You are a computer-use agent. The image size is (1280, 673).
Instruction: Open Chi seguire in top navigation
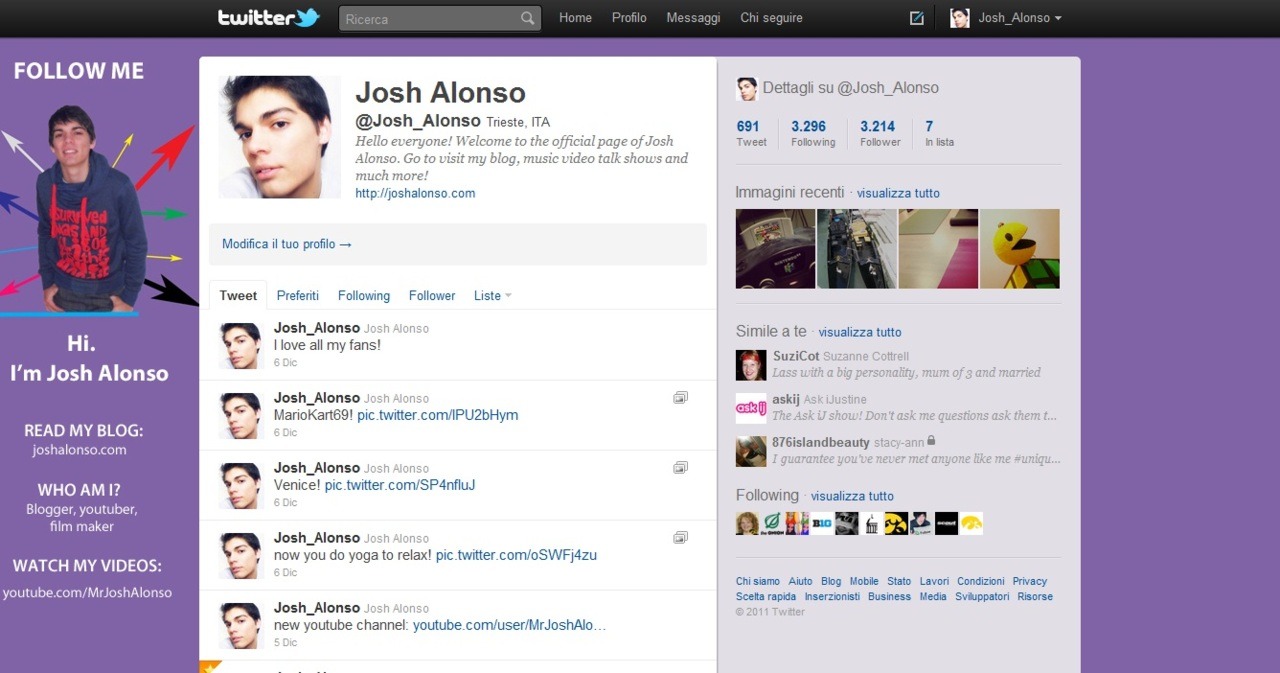[x=771, y=18]
